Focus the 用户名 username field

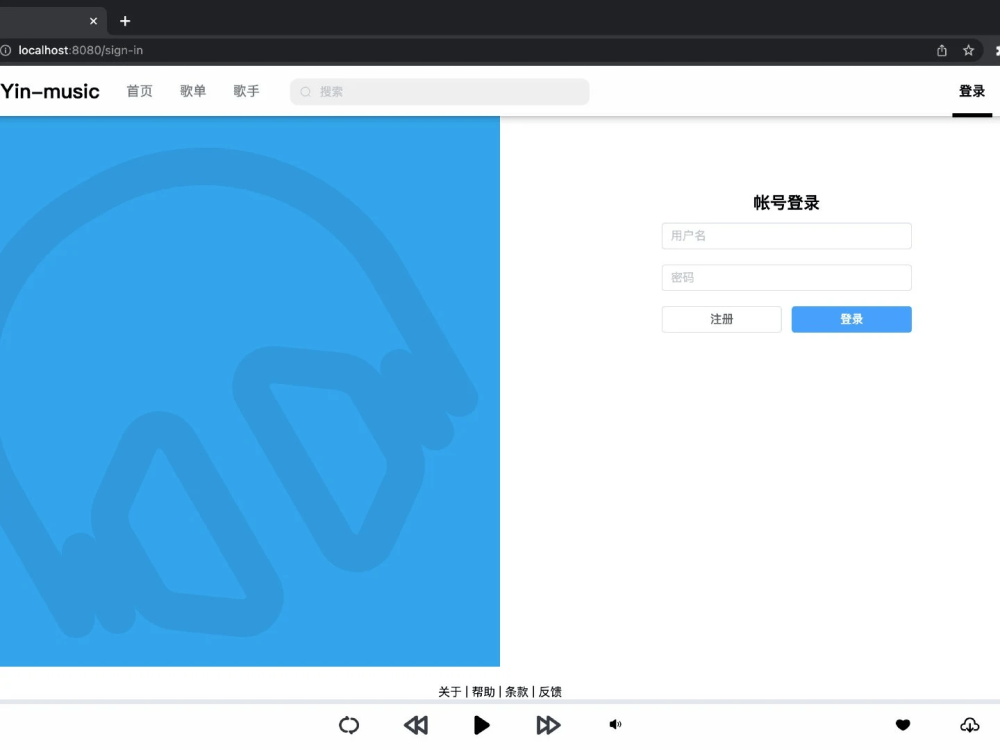[x=786, y=236]
